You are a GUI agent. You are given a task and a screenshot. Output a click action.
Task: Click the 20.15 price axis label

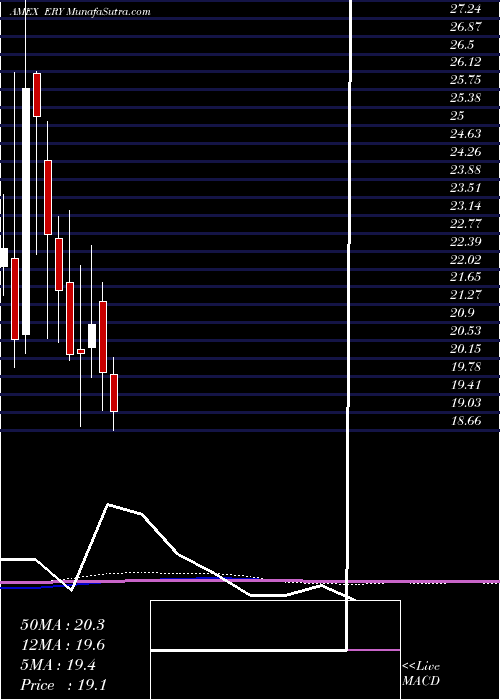pos(466,349)
